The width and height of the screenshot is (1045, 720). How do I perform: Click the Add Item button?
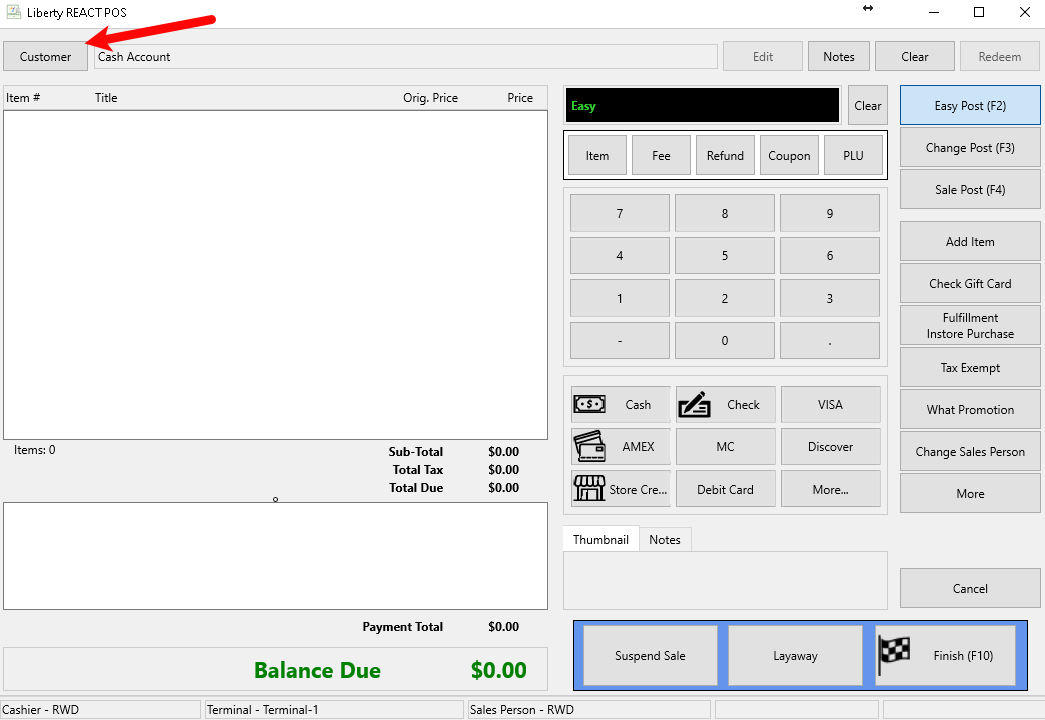pyautogui.click(x=970, y=241)
